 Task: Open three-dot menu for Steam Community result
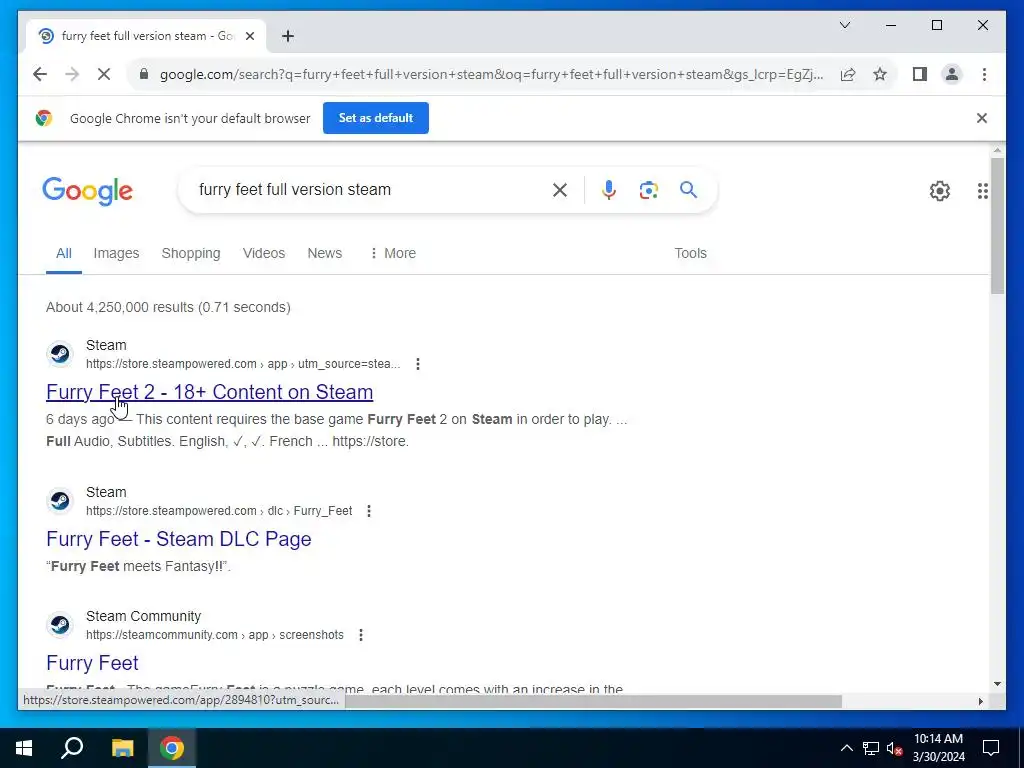tap(360, 635)
